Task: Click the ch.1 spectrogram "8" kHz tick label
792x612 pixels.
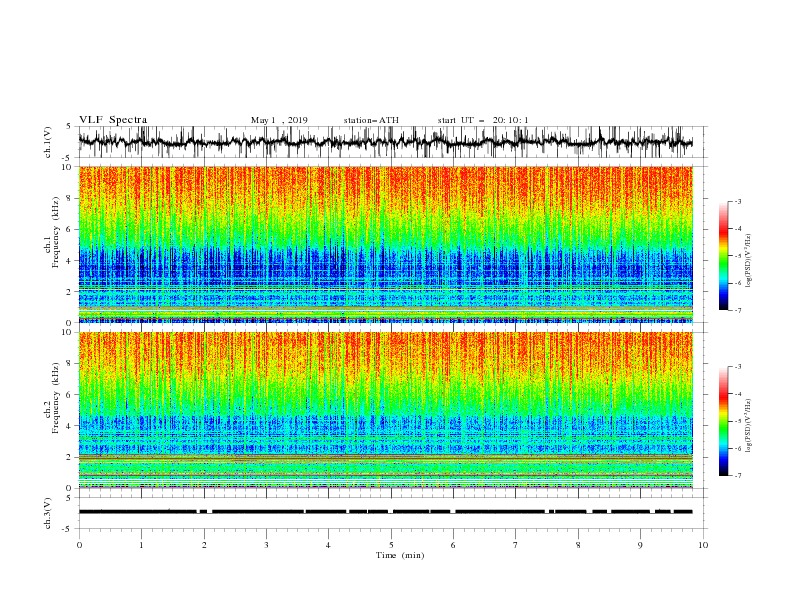Action: pos(70,198)
